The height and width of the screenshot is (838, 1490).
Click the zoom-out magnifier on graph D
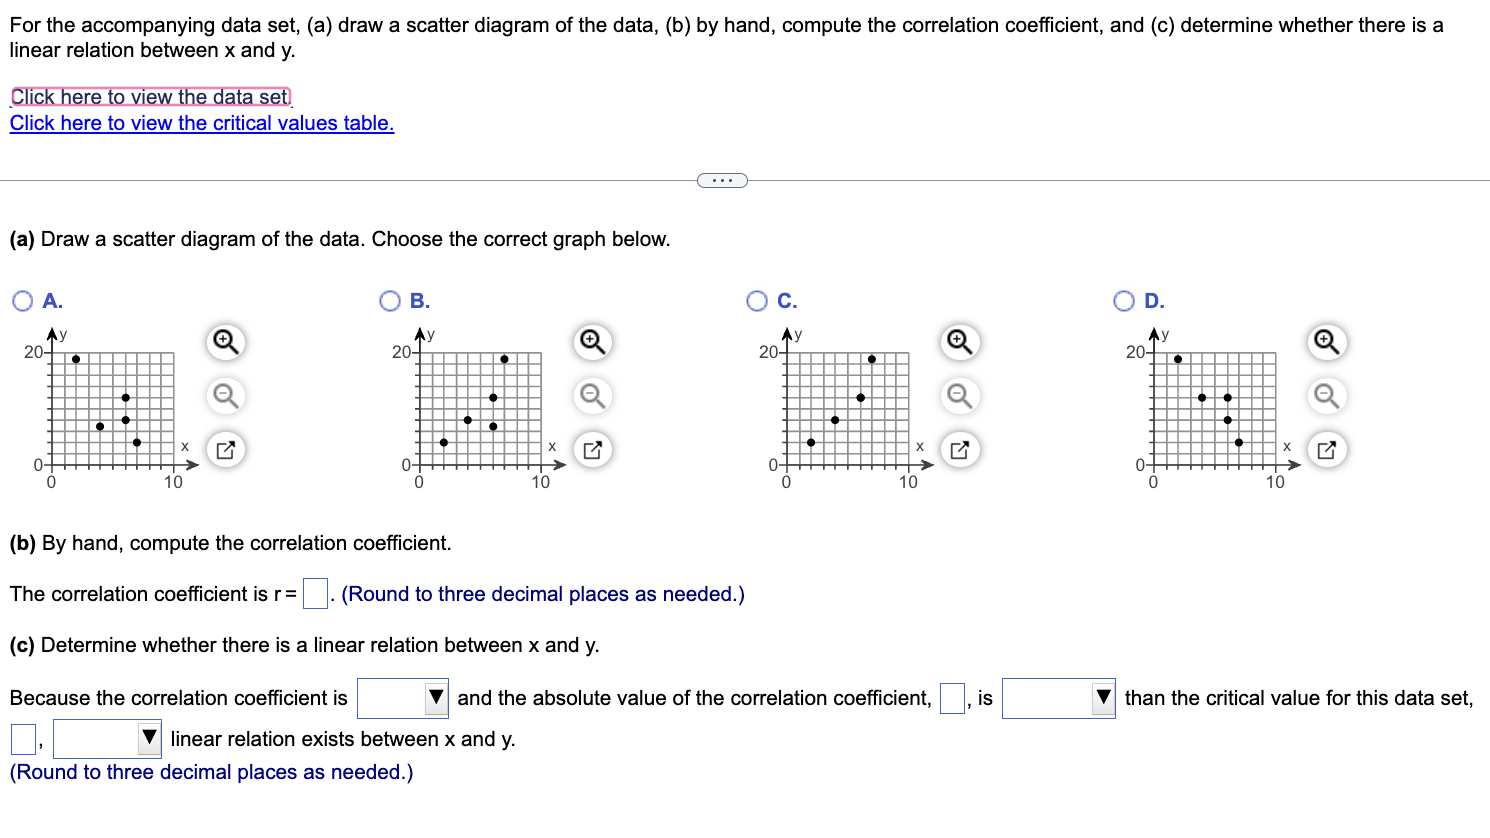tap(1327, 396)
